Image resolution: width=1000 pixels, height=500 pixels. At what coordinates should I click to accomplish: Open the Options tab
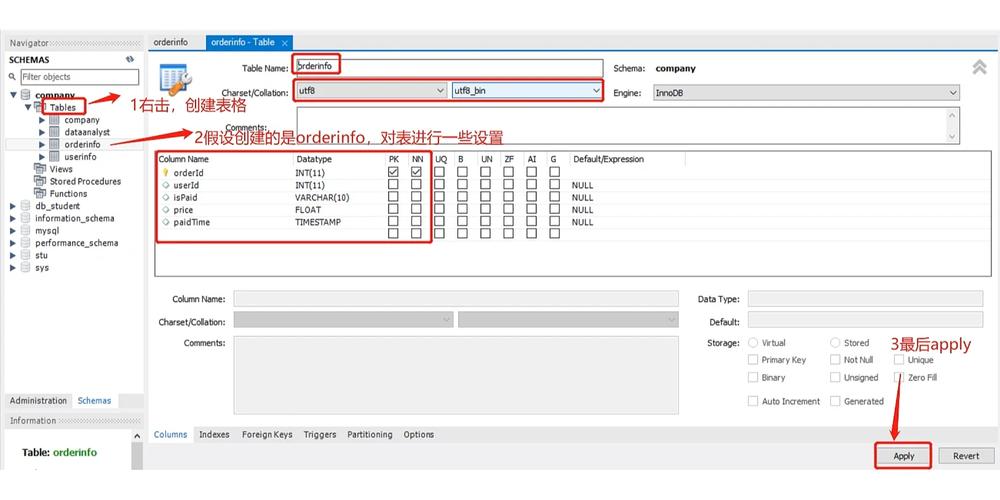pos(418,435)
